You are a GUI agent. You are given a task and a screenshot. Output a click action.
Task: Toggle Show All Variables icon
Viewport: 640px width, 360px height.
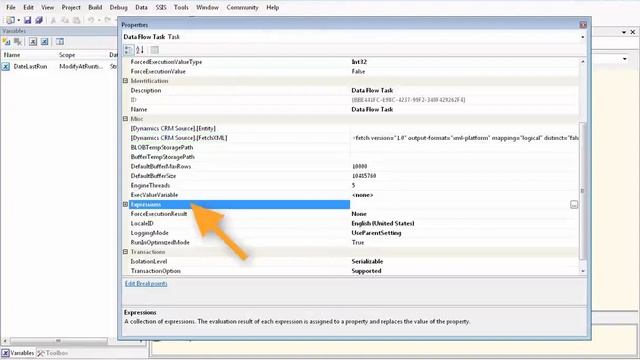click(44, 42)
